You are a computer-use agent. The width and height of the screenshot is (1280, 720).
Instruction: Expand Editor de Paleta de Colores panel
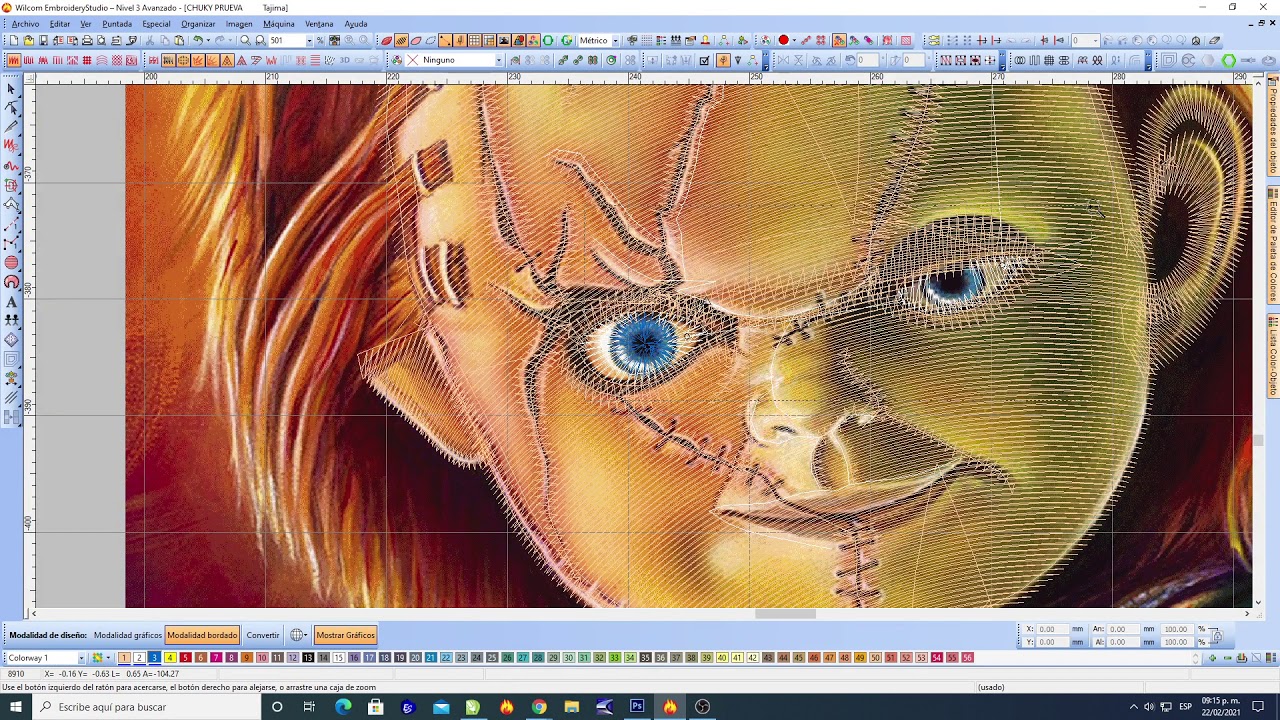pos(1273,245)
